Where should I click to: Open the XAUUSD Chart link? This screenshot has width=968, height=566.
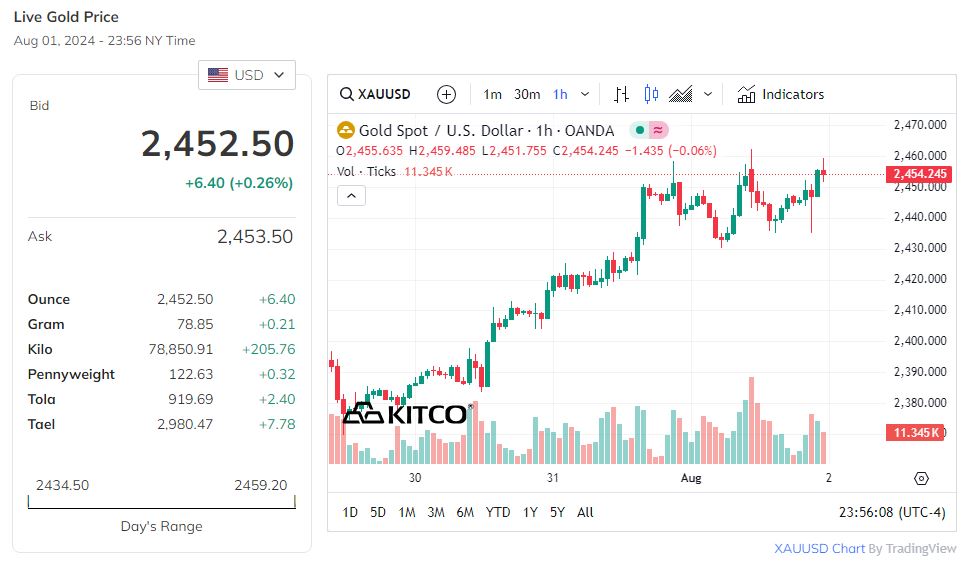[819, 549]
